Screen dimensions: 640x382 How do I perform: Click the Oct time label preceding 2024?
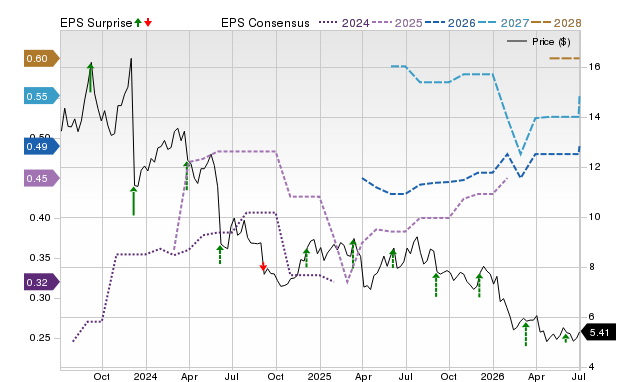click(102, 376)
